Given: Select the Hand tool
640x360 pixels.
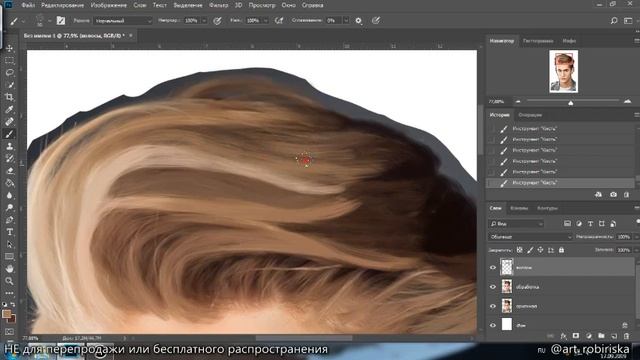Looking at the screenshot, I should pos(9,269).
